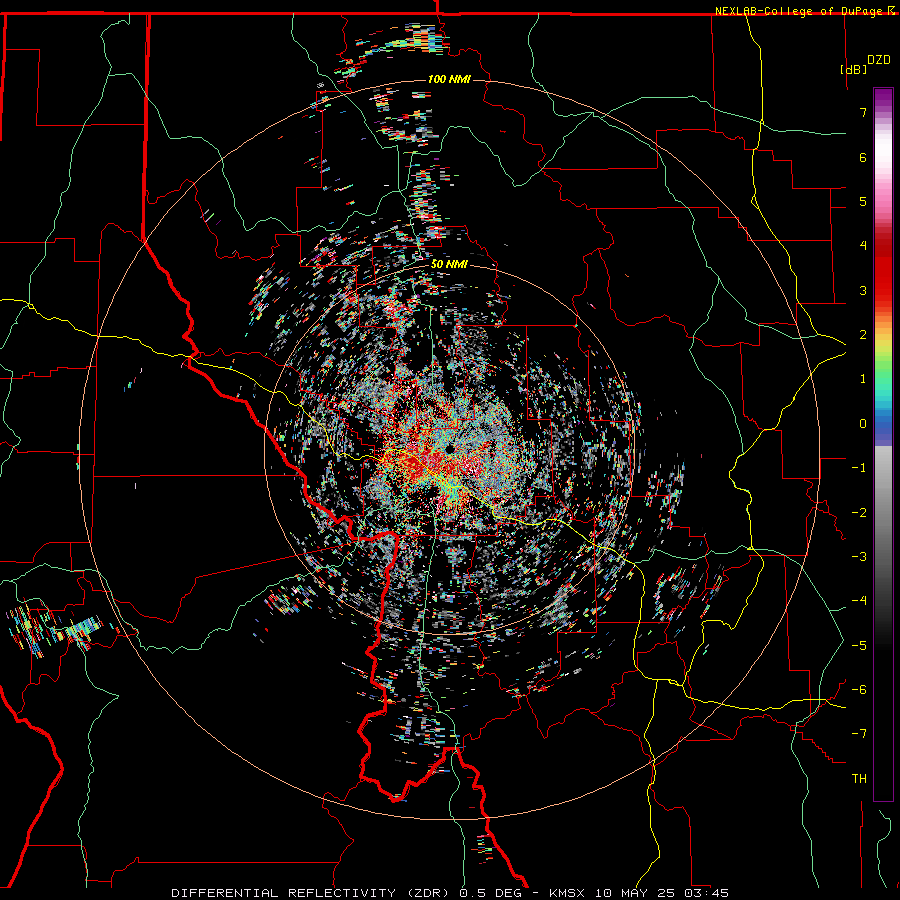The height and width of the screenshot is (900, 900).
Task: Click the black radar site dot at center
Action: [x=449, y=448]
